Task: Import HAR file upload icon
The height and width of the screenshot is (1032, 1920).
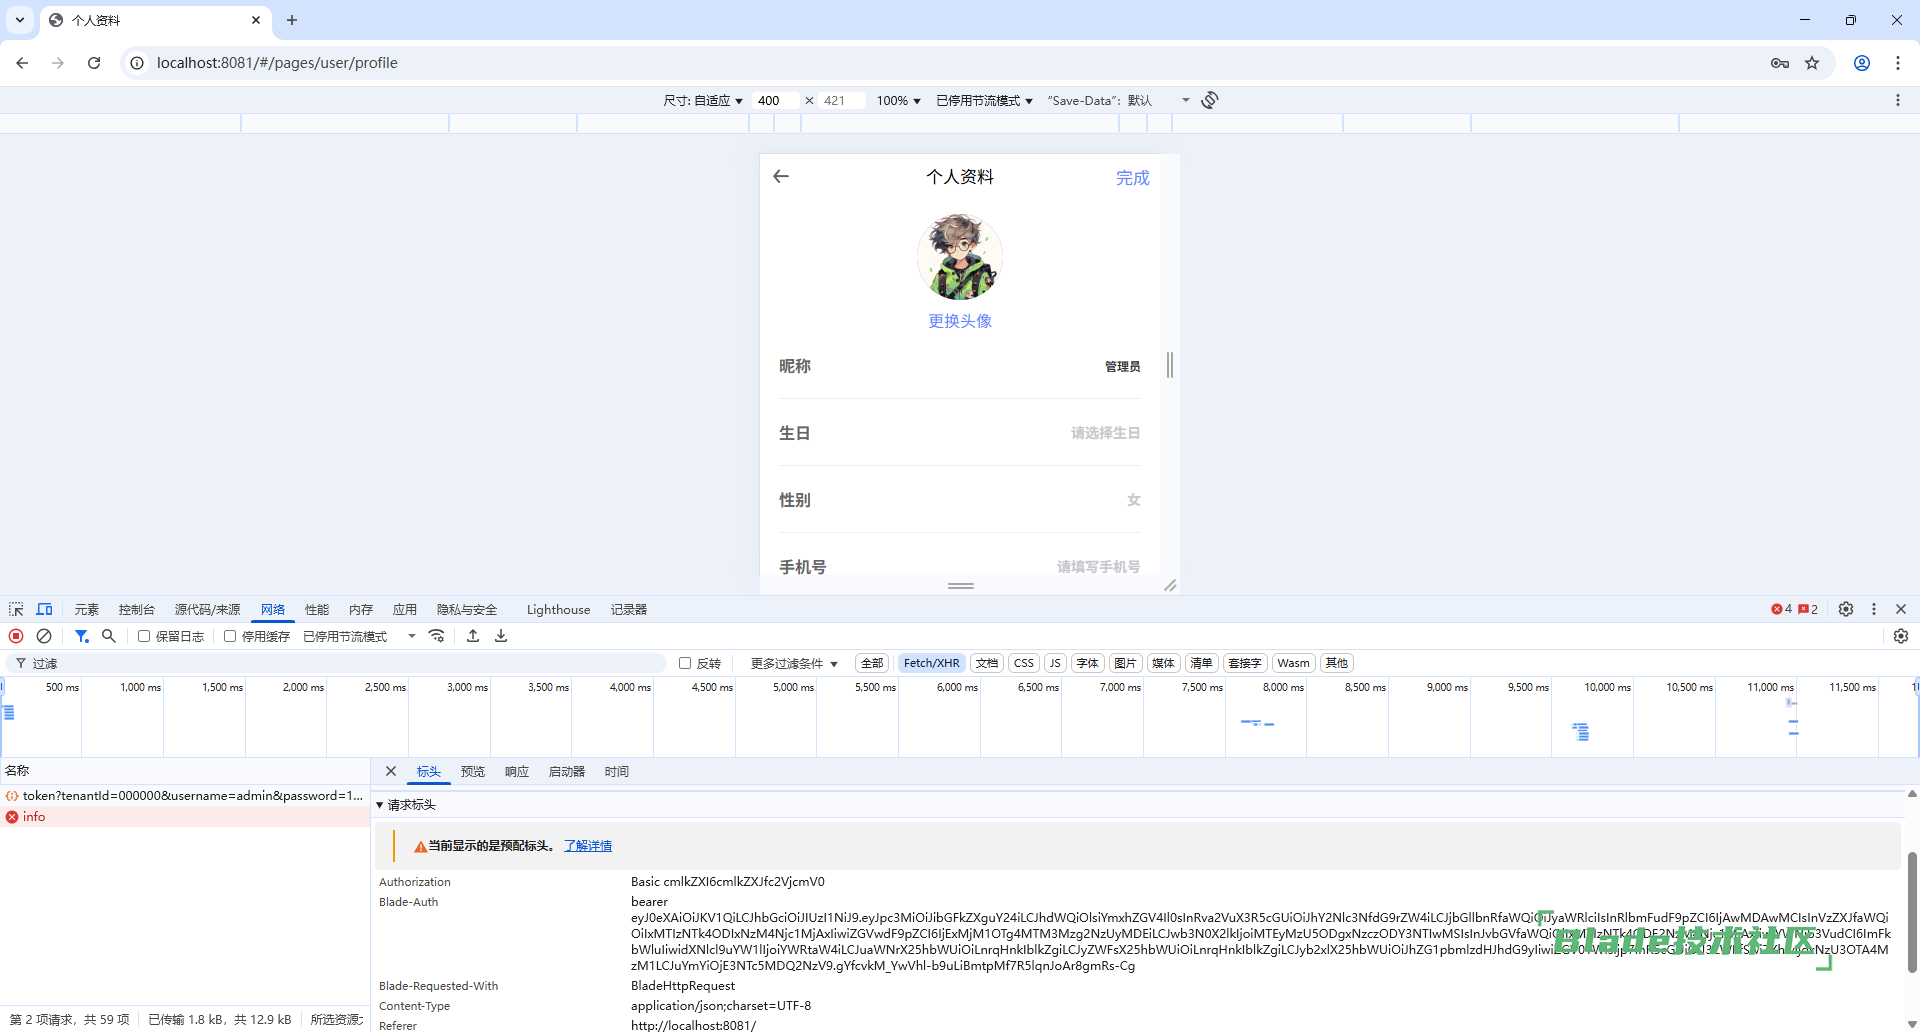Action: tap(473, 636)
